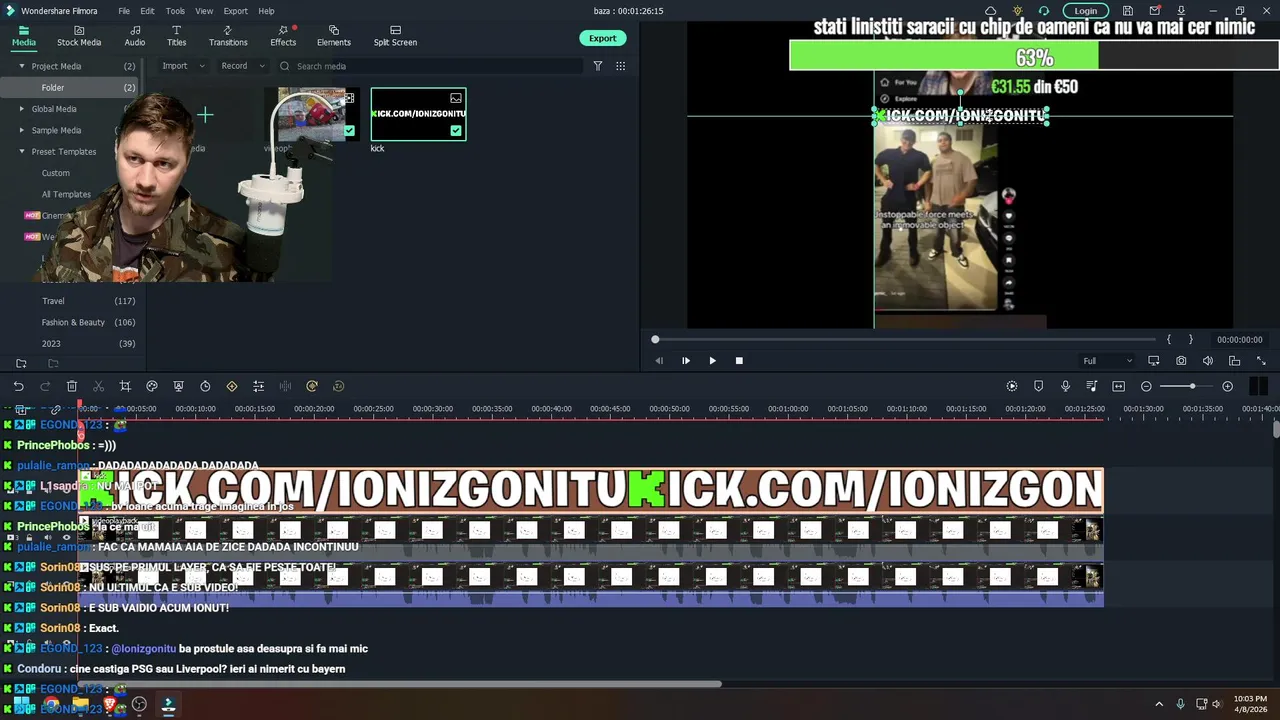The image size is (1280, 720).
Task: Open the lightbulb tips icon
Action: click(x=1017, y=11)
